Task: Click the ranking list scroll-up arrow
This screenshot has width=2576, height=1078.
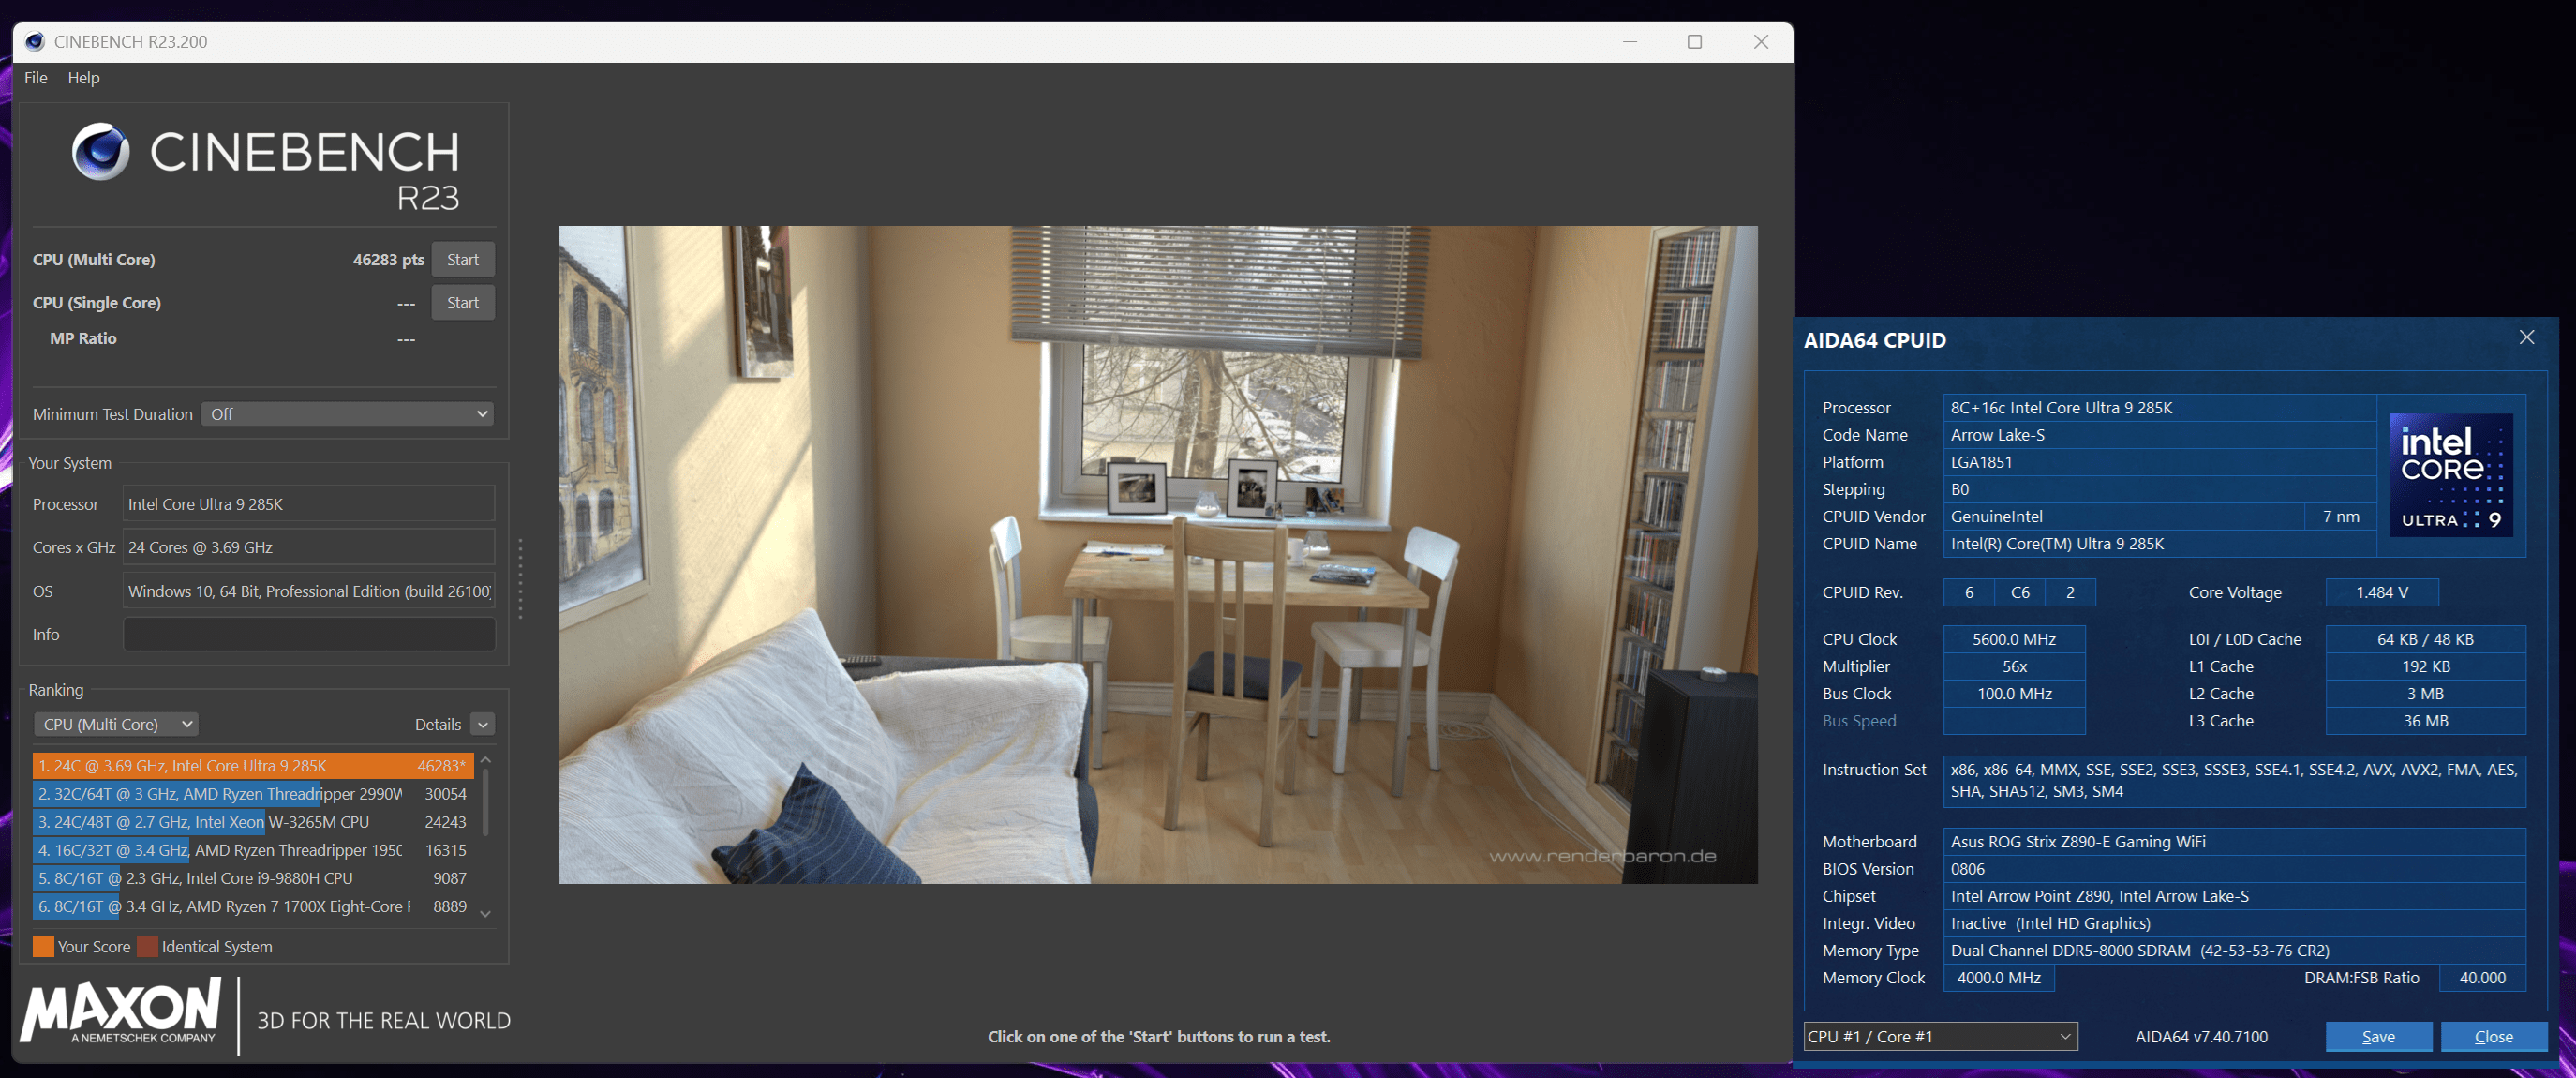Action: tap(486, 761)
